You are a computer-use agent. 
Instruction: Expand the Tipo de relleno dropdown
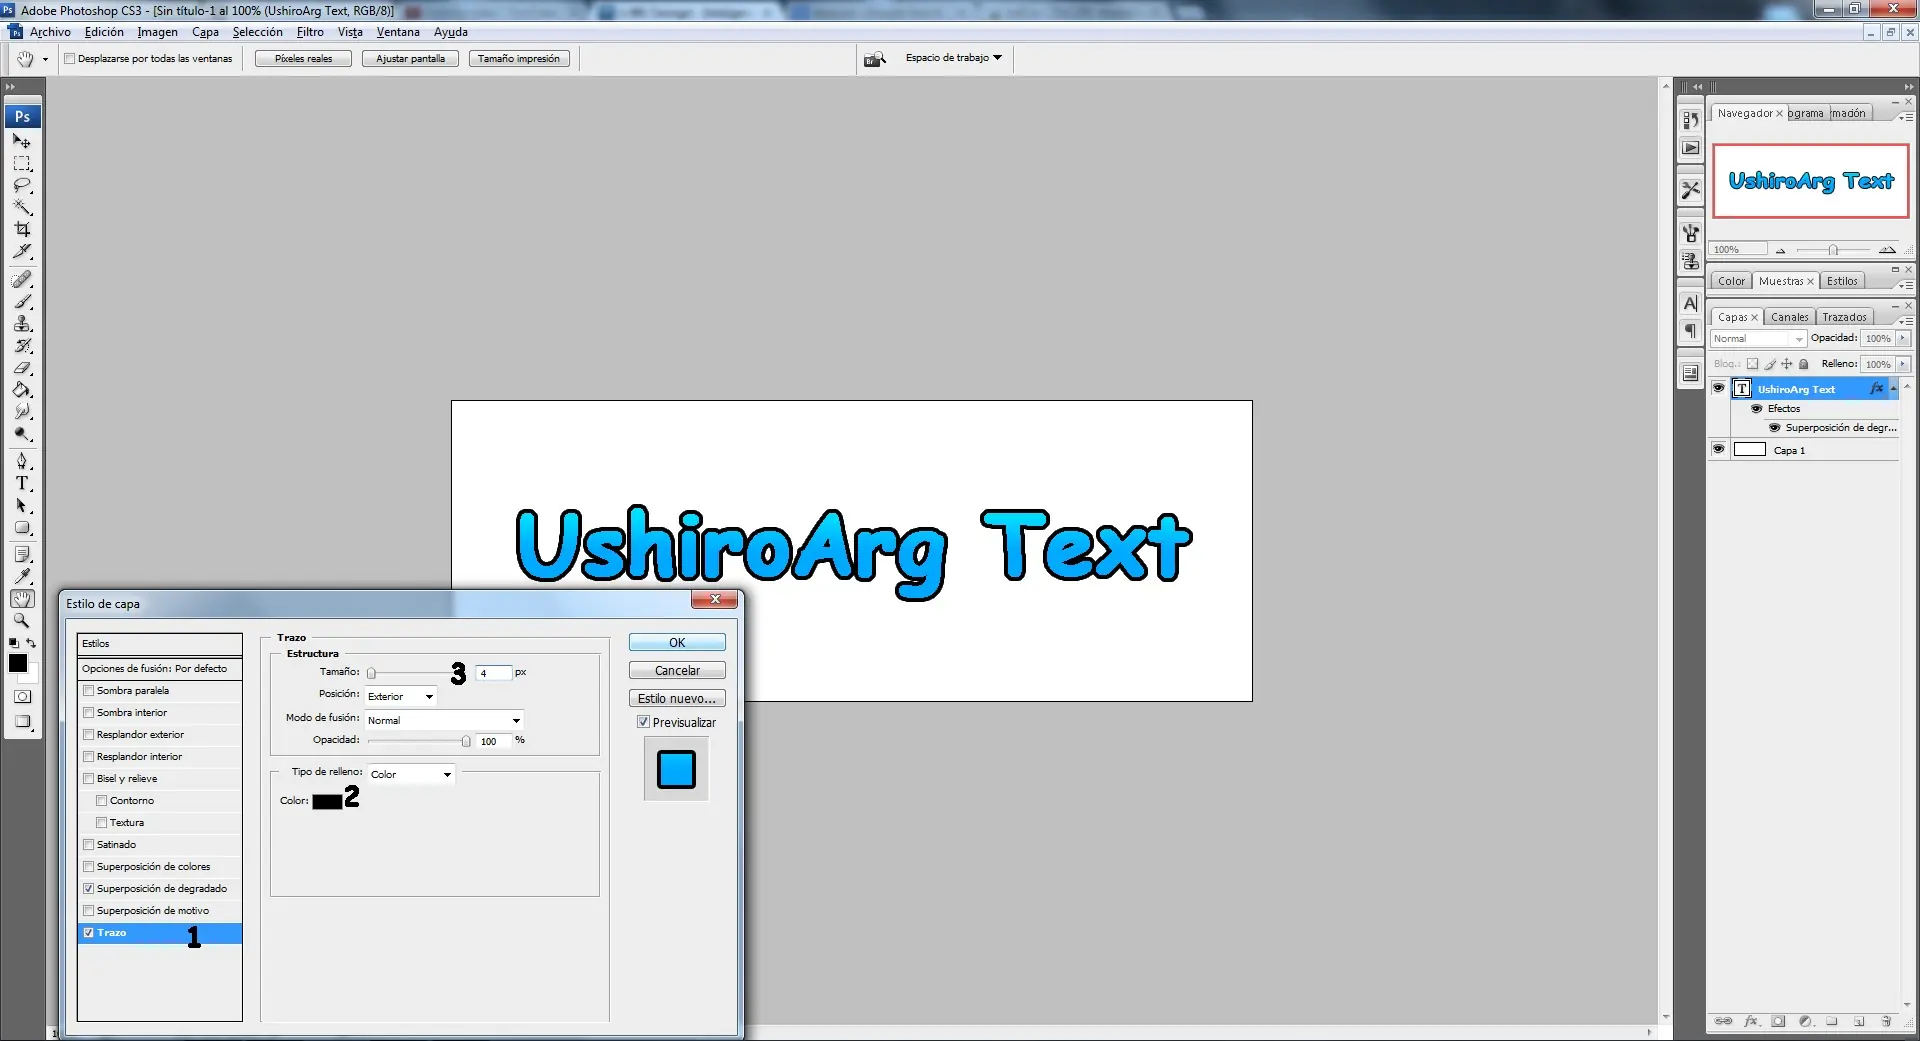click(411, 774)
